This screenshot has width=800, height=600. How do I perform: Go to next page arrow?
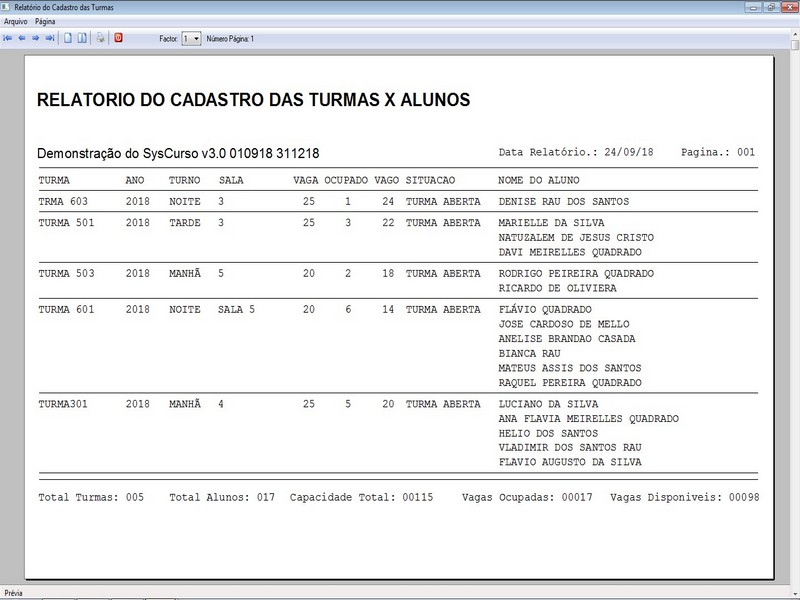[x=36, y=38]
